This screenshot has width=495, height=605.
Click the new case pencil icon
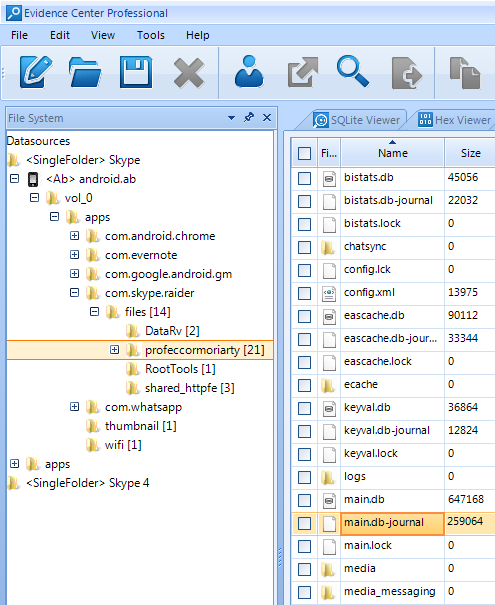tap(36, 72)
